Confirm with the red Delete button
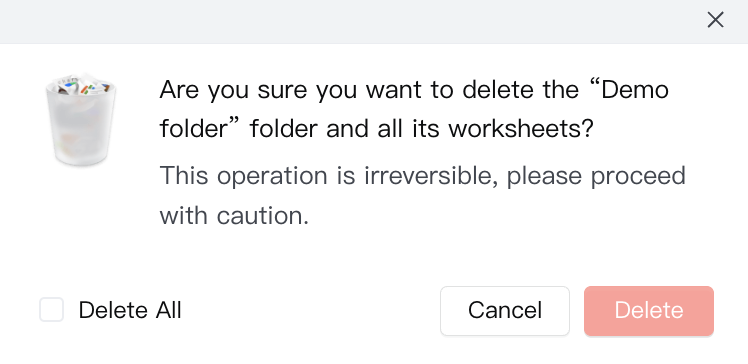The image size is (748, 364). [x=649, y=311]
